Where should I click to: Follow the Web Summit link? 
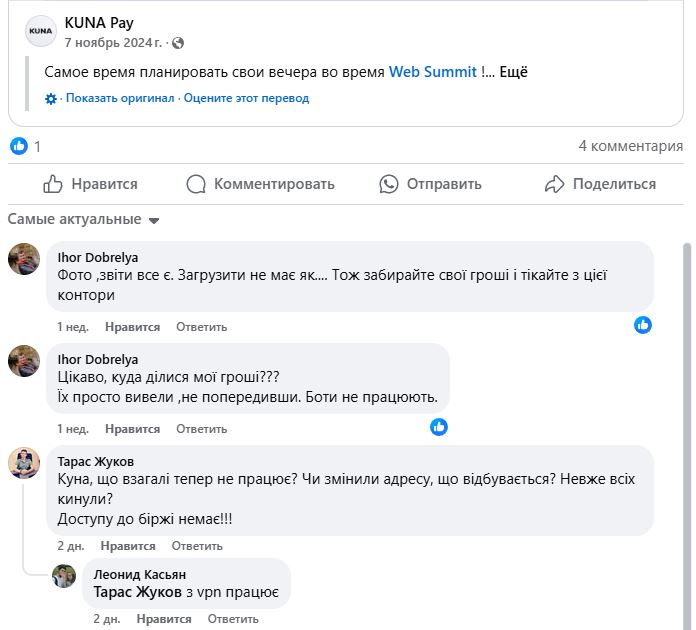coord(433,71)
